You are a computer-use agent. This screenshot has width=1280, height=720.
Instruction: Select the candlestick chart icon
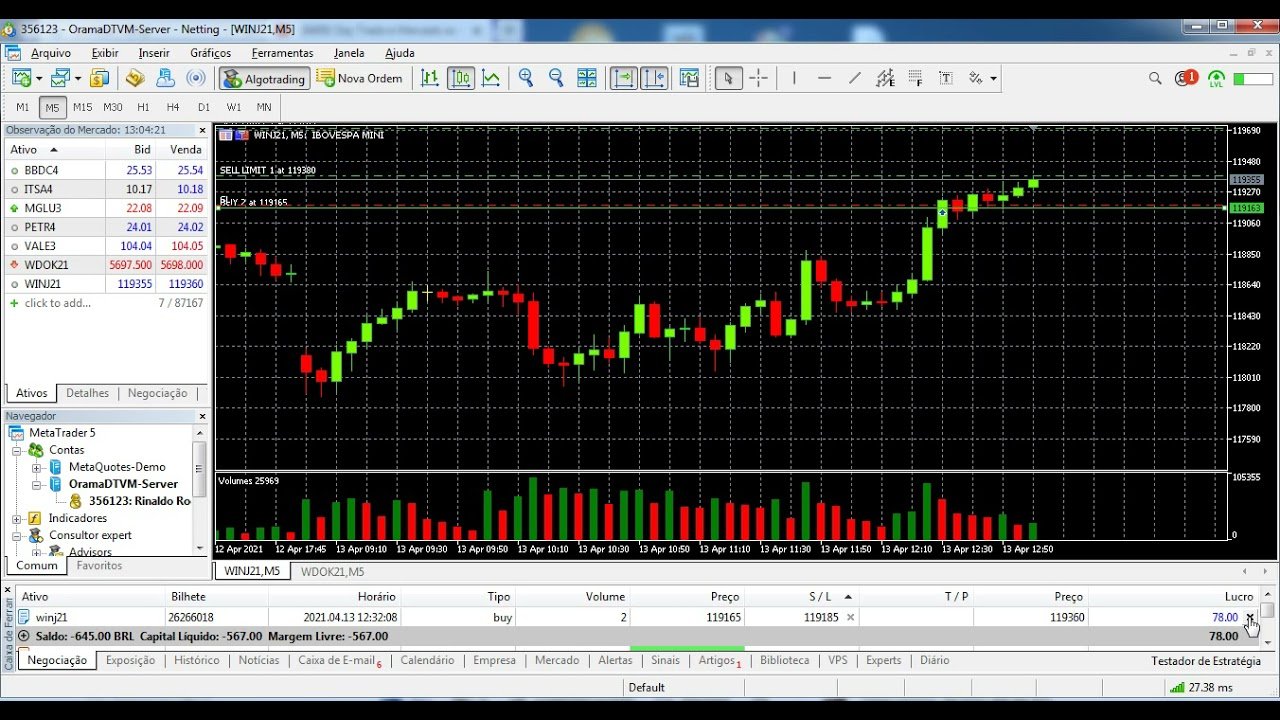tap(461, 78)
